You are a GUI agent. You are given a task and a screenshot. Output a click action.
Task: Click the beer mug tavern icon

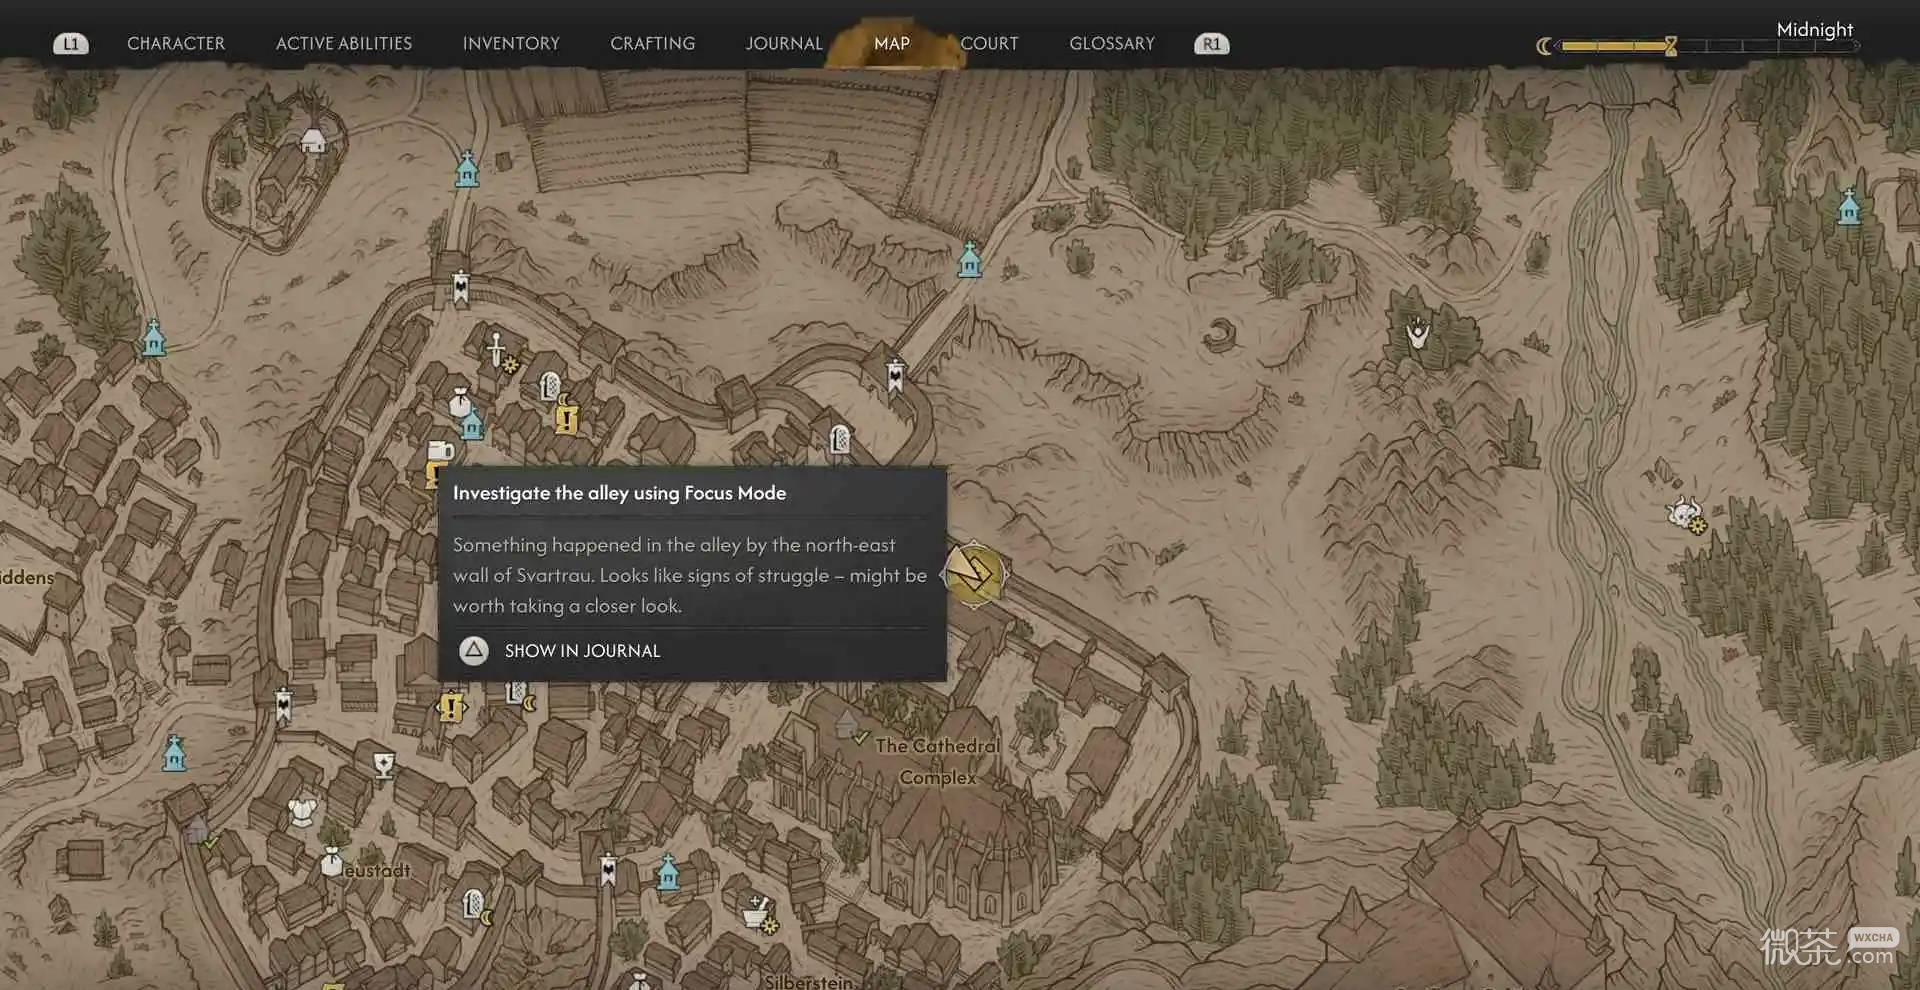440,451
